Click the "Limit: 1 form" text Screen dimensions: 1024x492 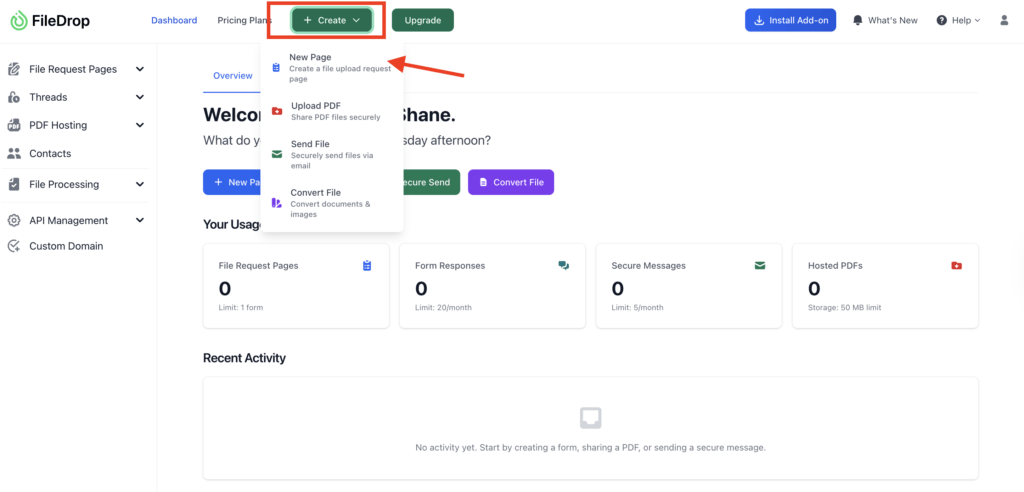coord(241,308)
